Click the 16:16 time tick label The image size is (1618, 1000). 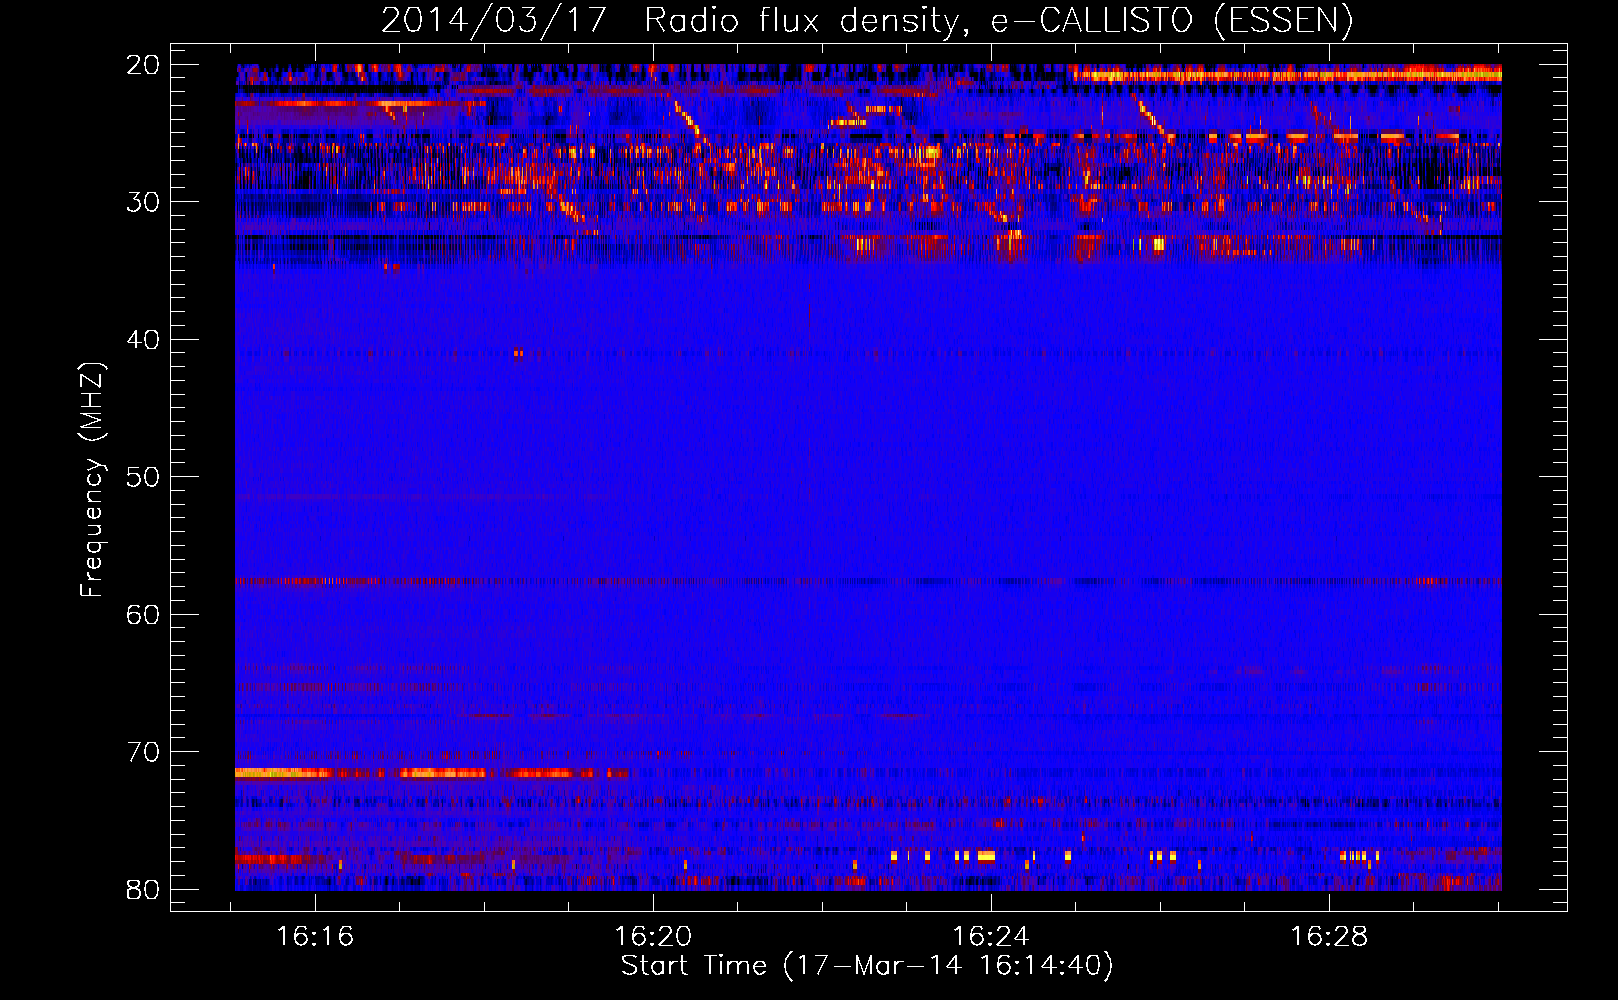315,937
